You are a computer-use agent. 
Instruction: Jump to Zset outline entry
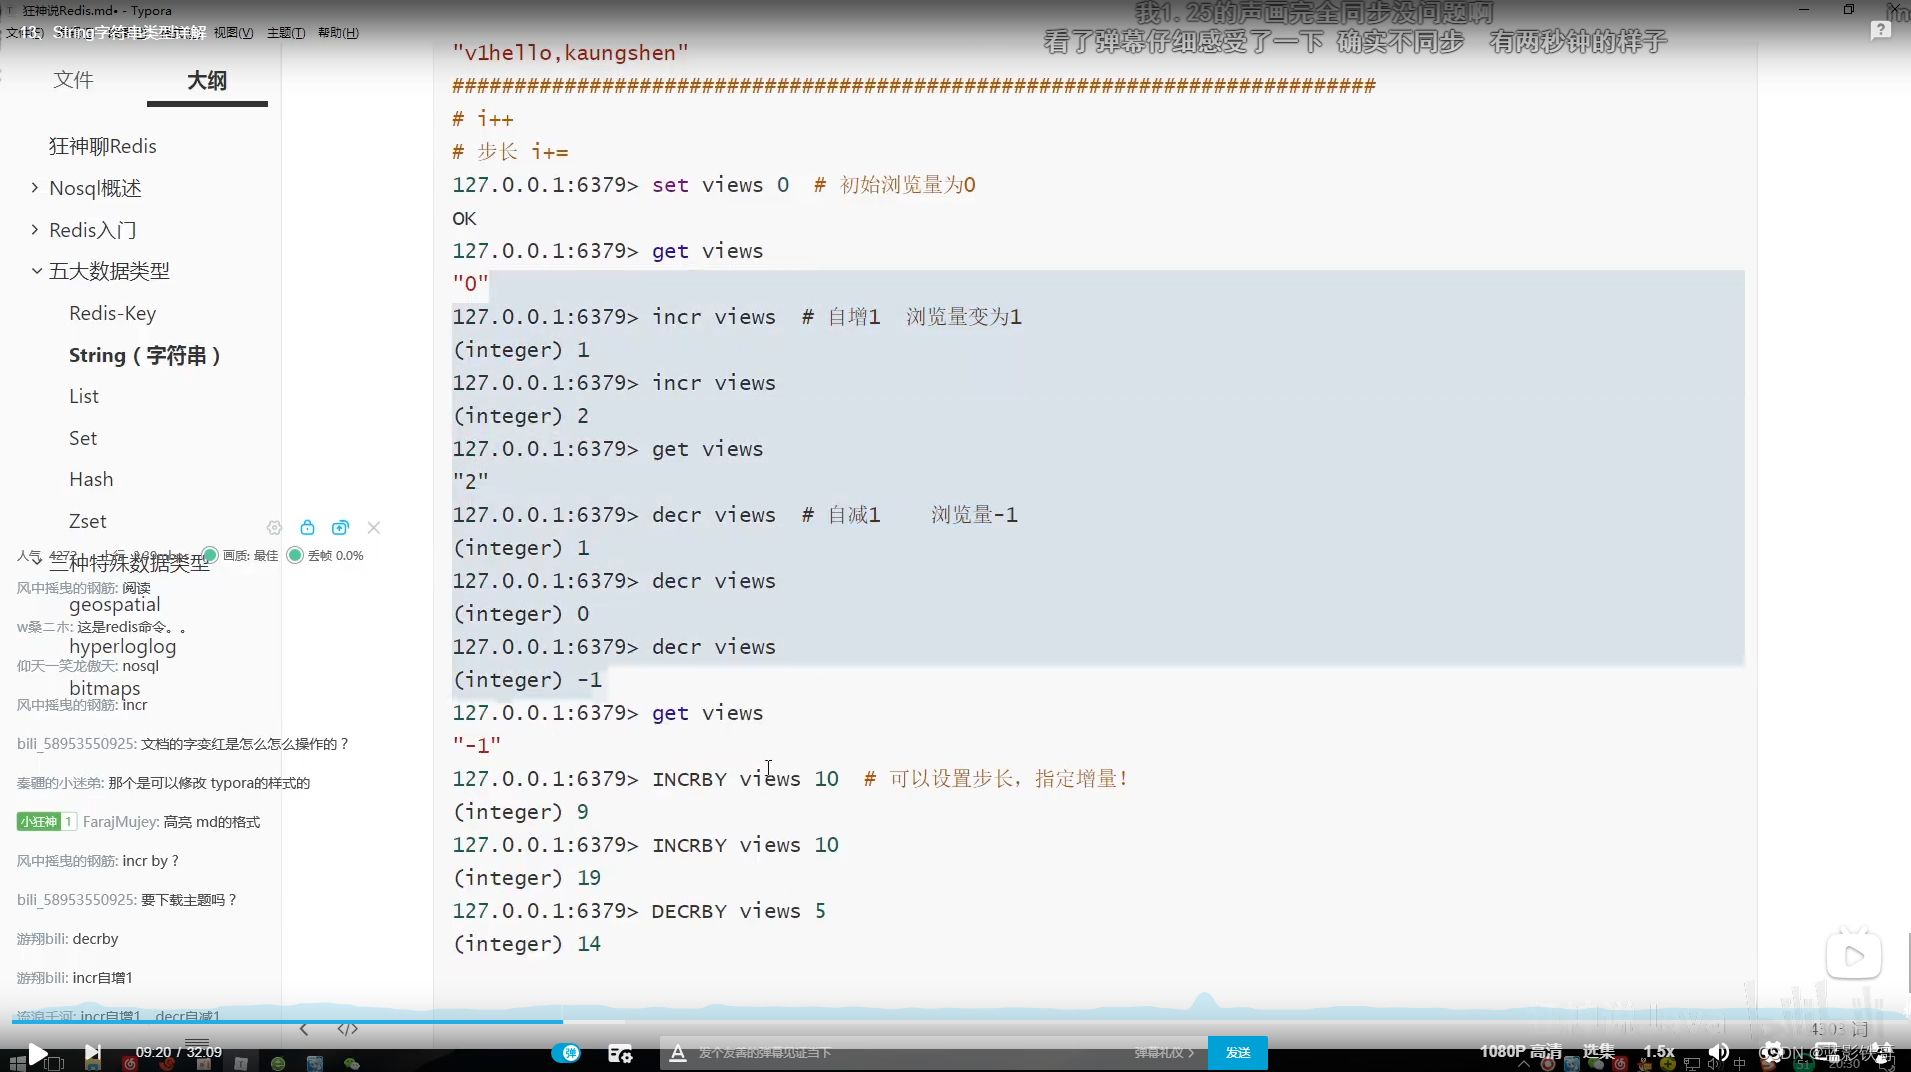coord(88,521)
